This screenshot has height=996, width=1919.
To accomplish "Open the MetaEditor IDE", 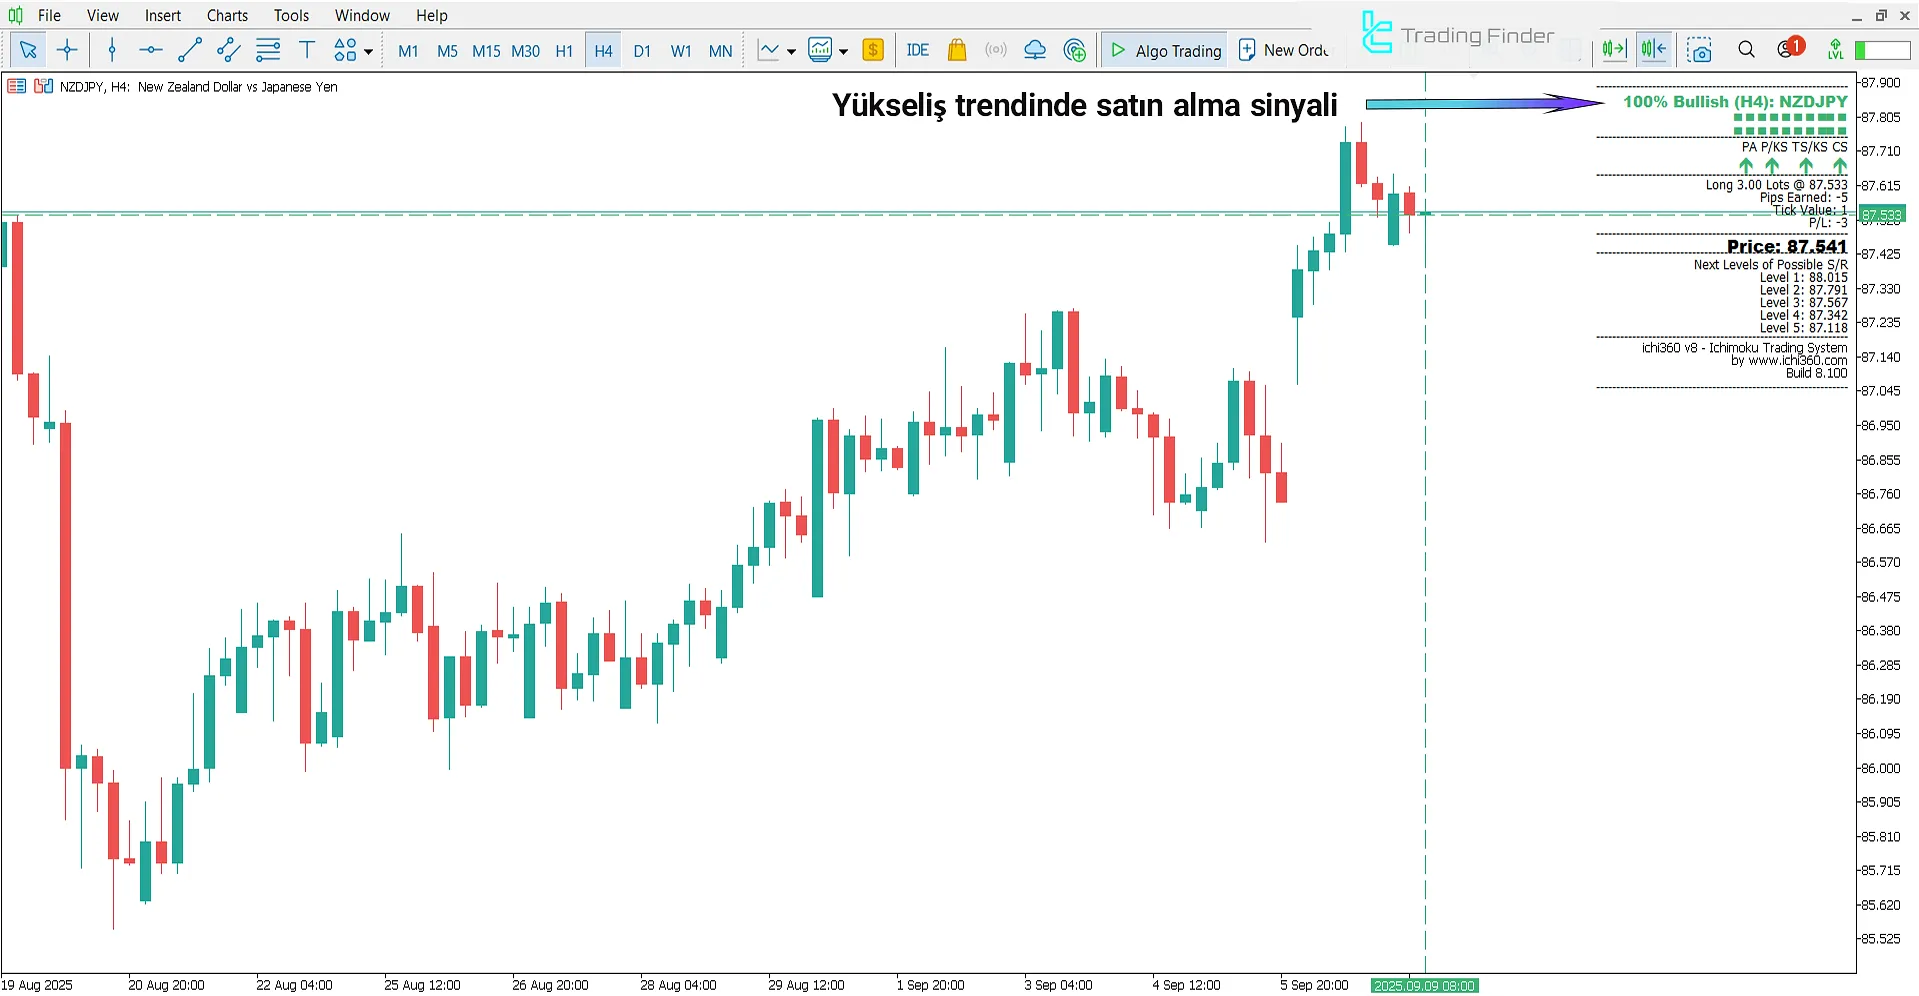I will (917, 50).
